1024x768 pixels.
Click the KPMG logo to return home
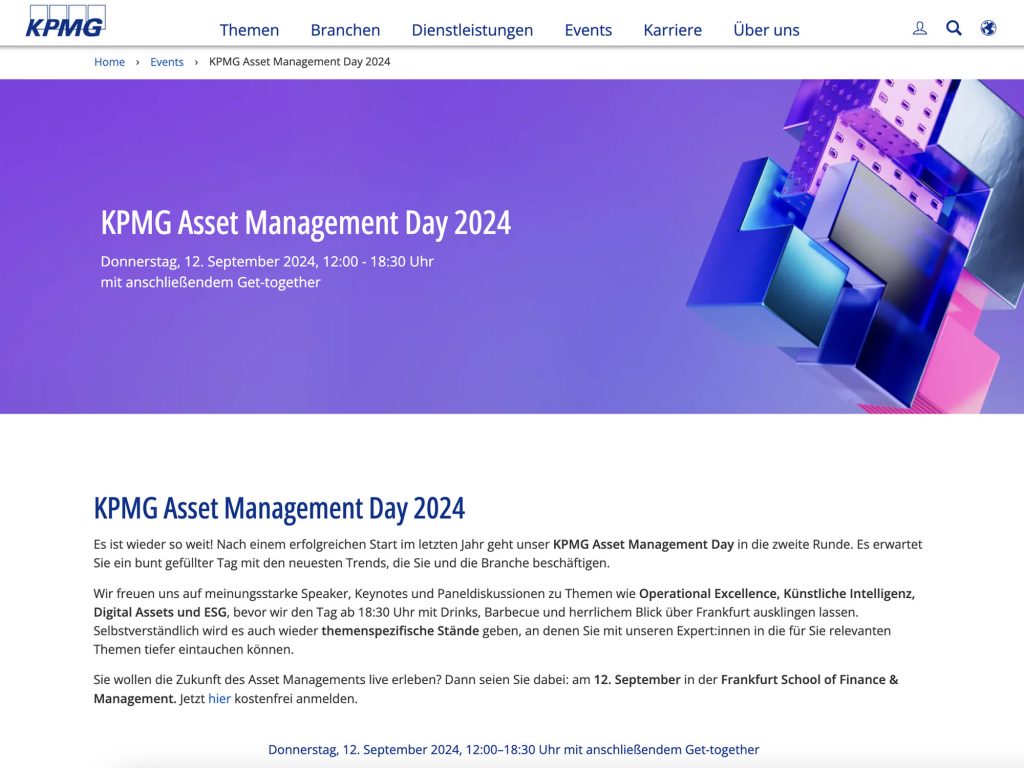pos(64,20)
